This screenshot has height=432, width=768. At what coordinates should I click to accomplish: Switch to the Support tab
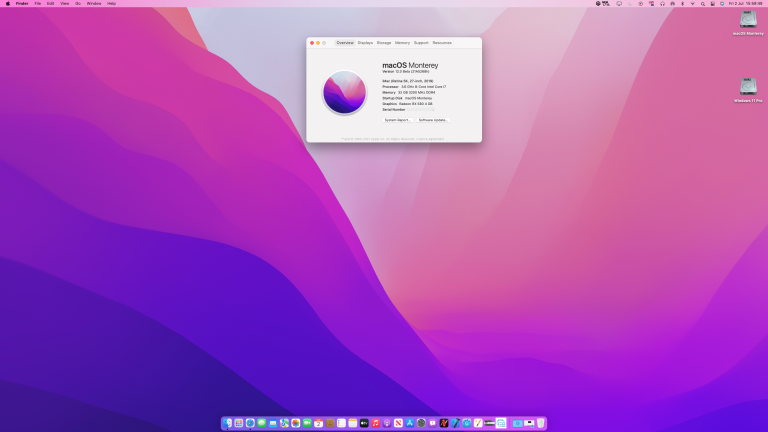pyautogui.click(x=421, y=43)
